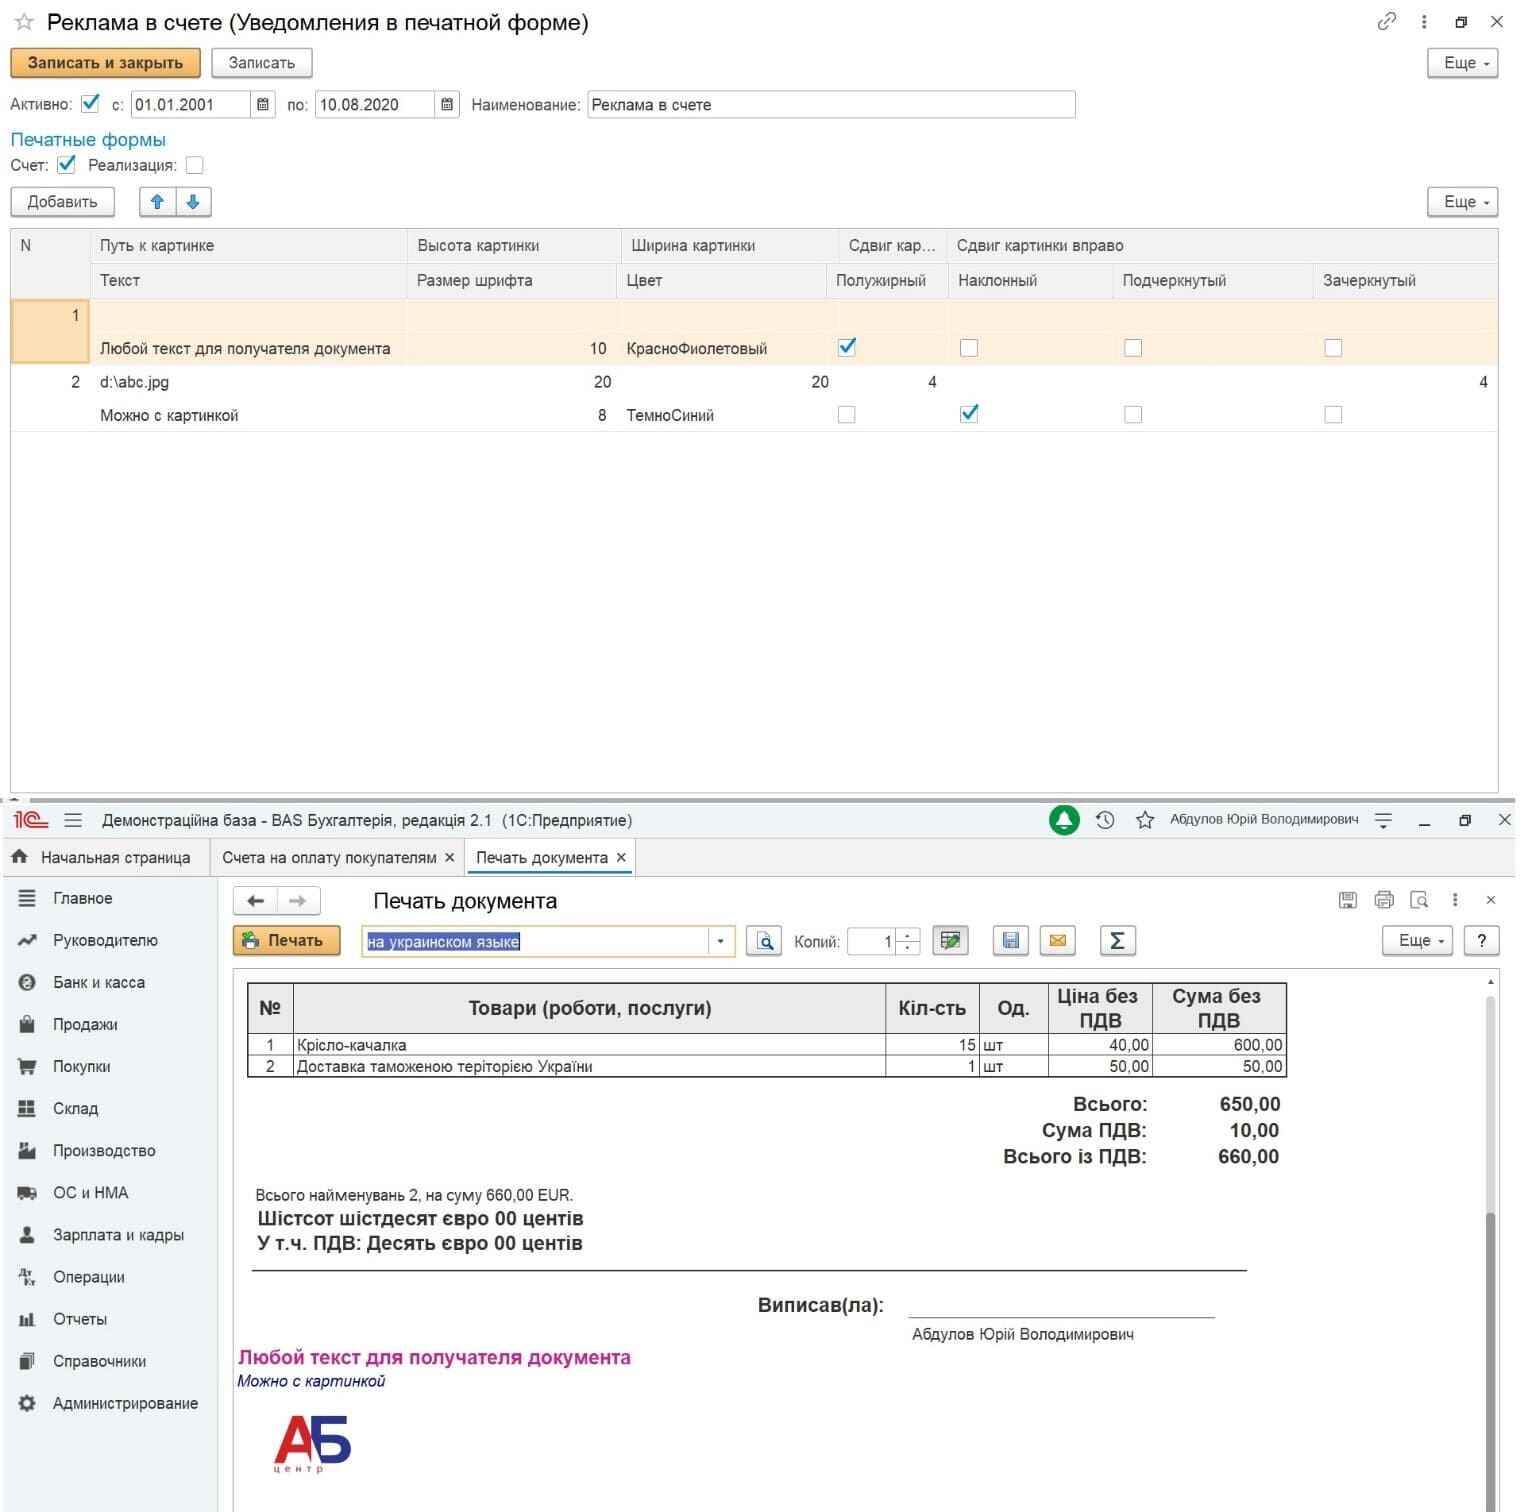Toggle the Активно checkbox
The height and width of the screenshot is (1512, 1524).
(x=90, y=104)
